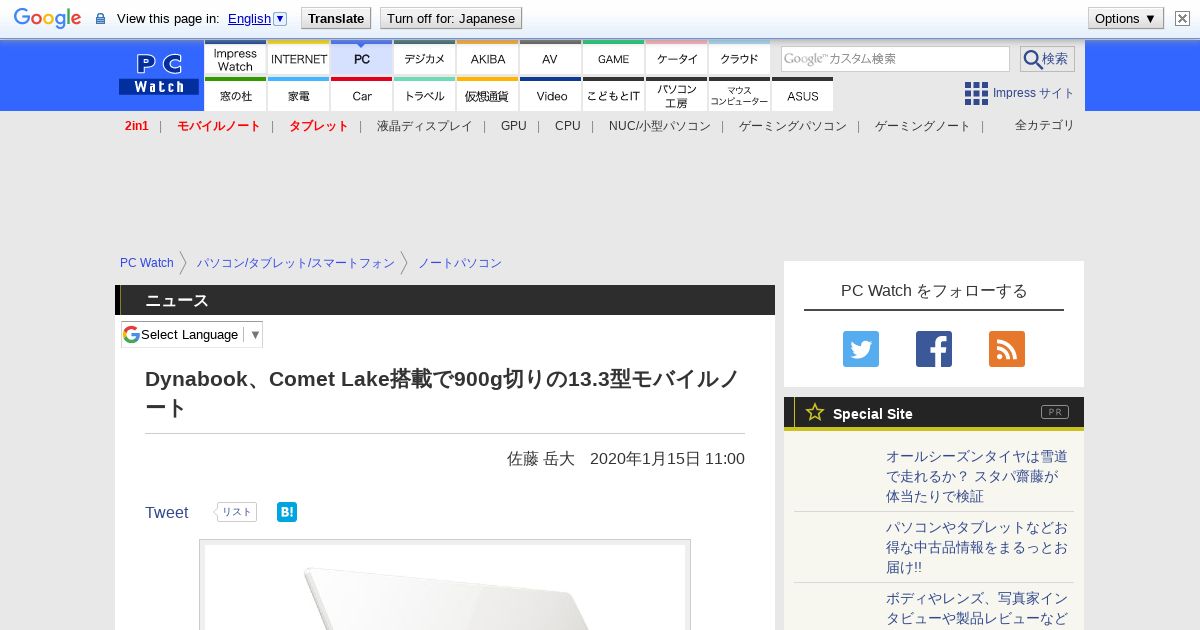Select the PC tab
1200x630 pixels.
click(362, 58)
